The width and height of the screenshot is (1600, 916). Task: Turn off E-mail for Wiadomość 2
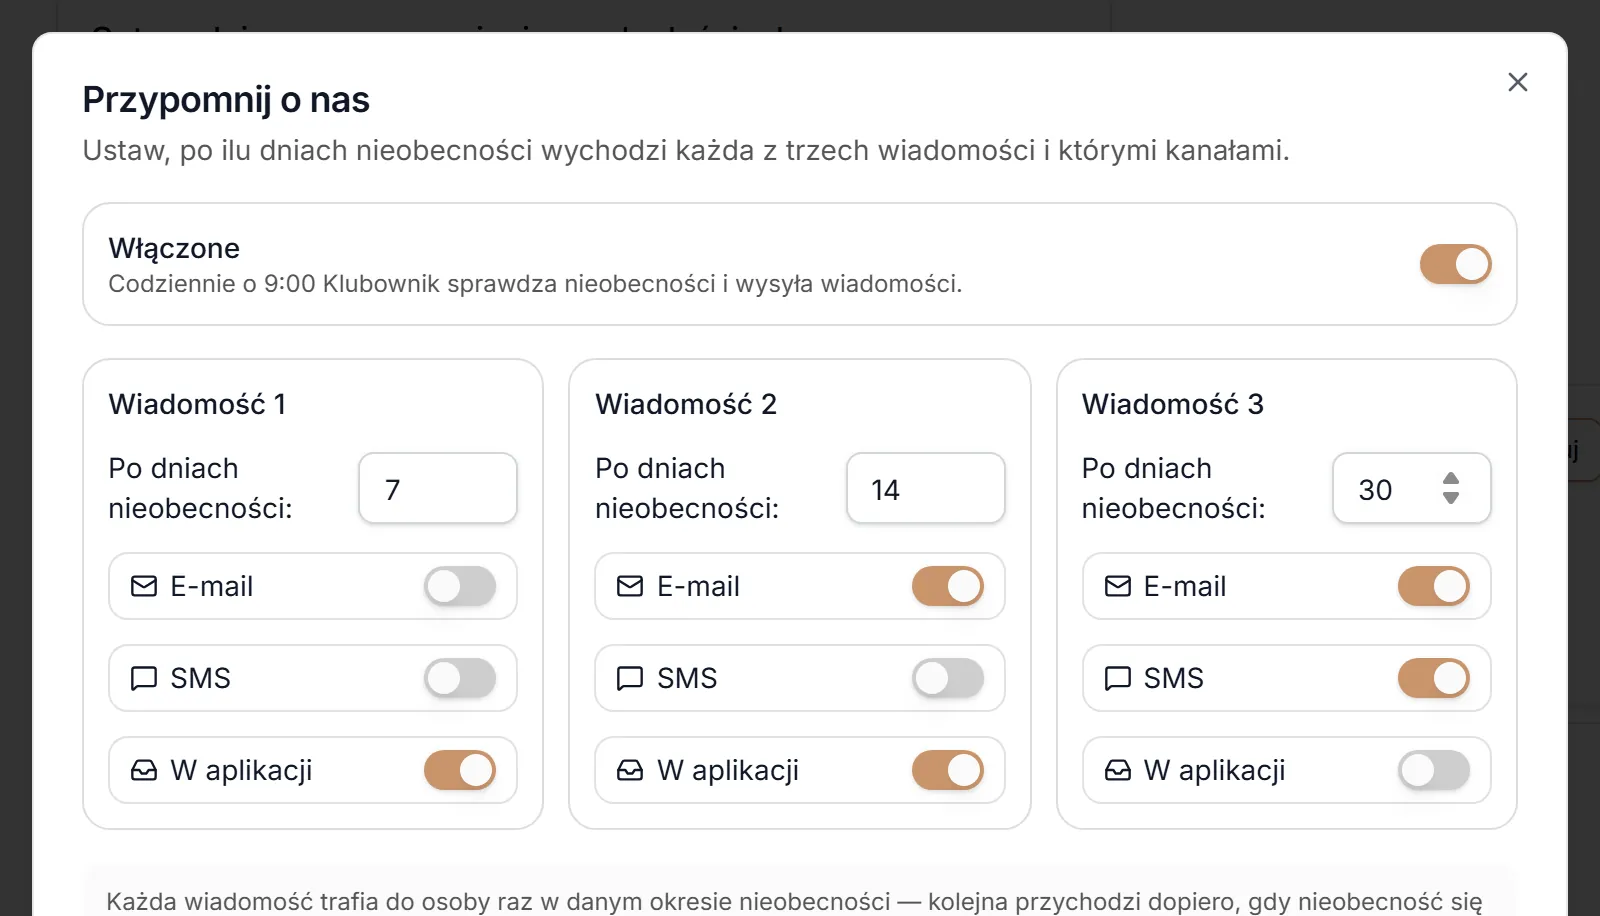(947, 586)
